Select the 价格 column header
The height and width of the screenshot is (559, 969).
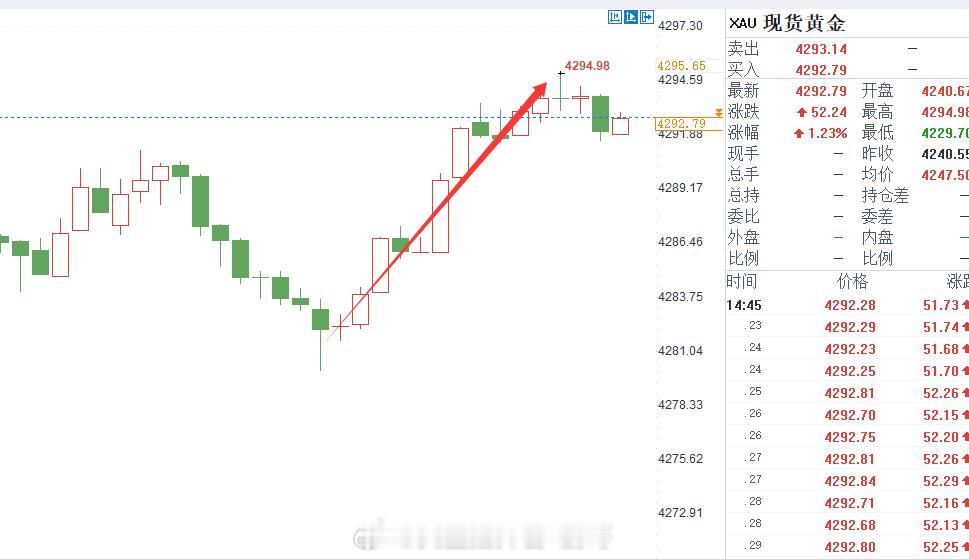coord(852,282)
